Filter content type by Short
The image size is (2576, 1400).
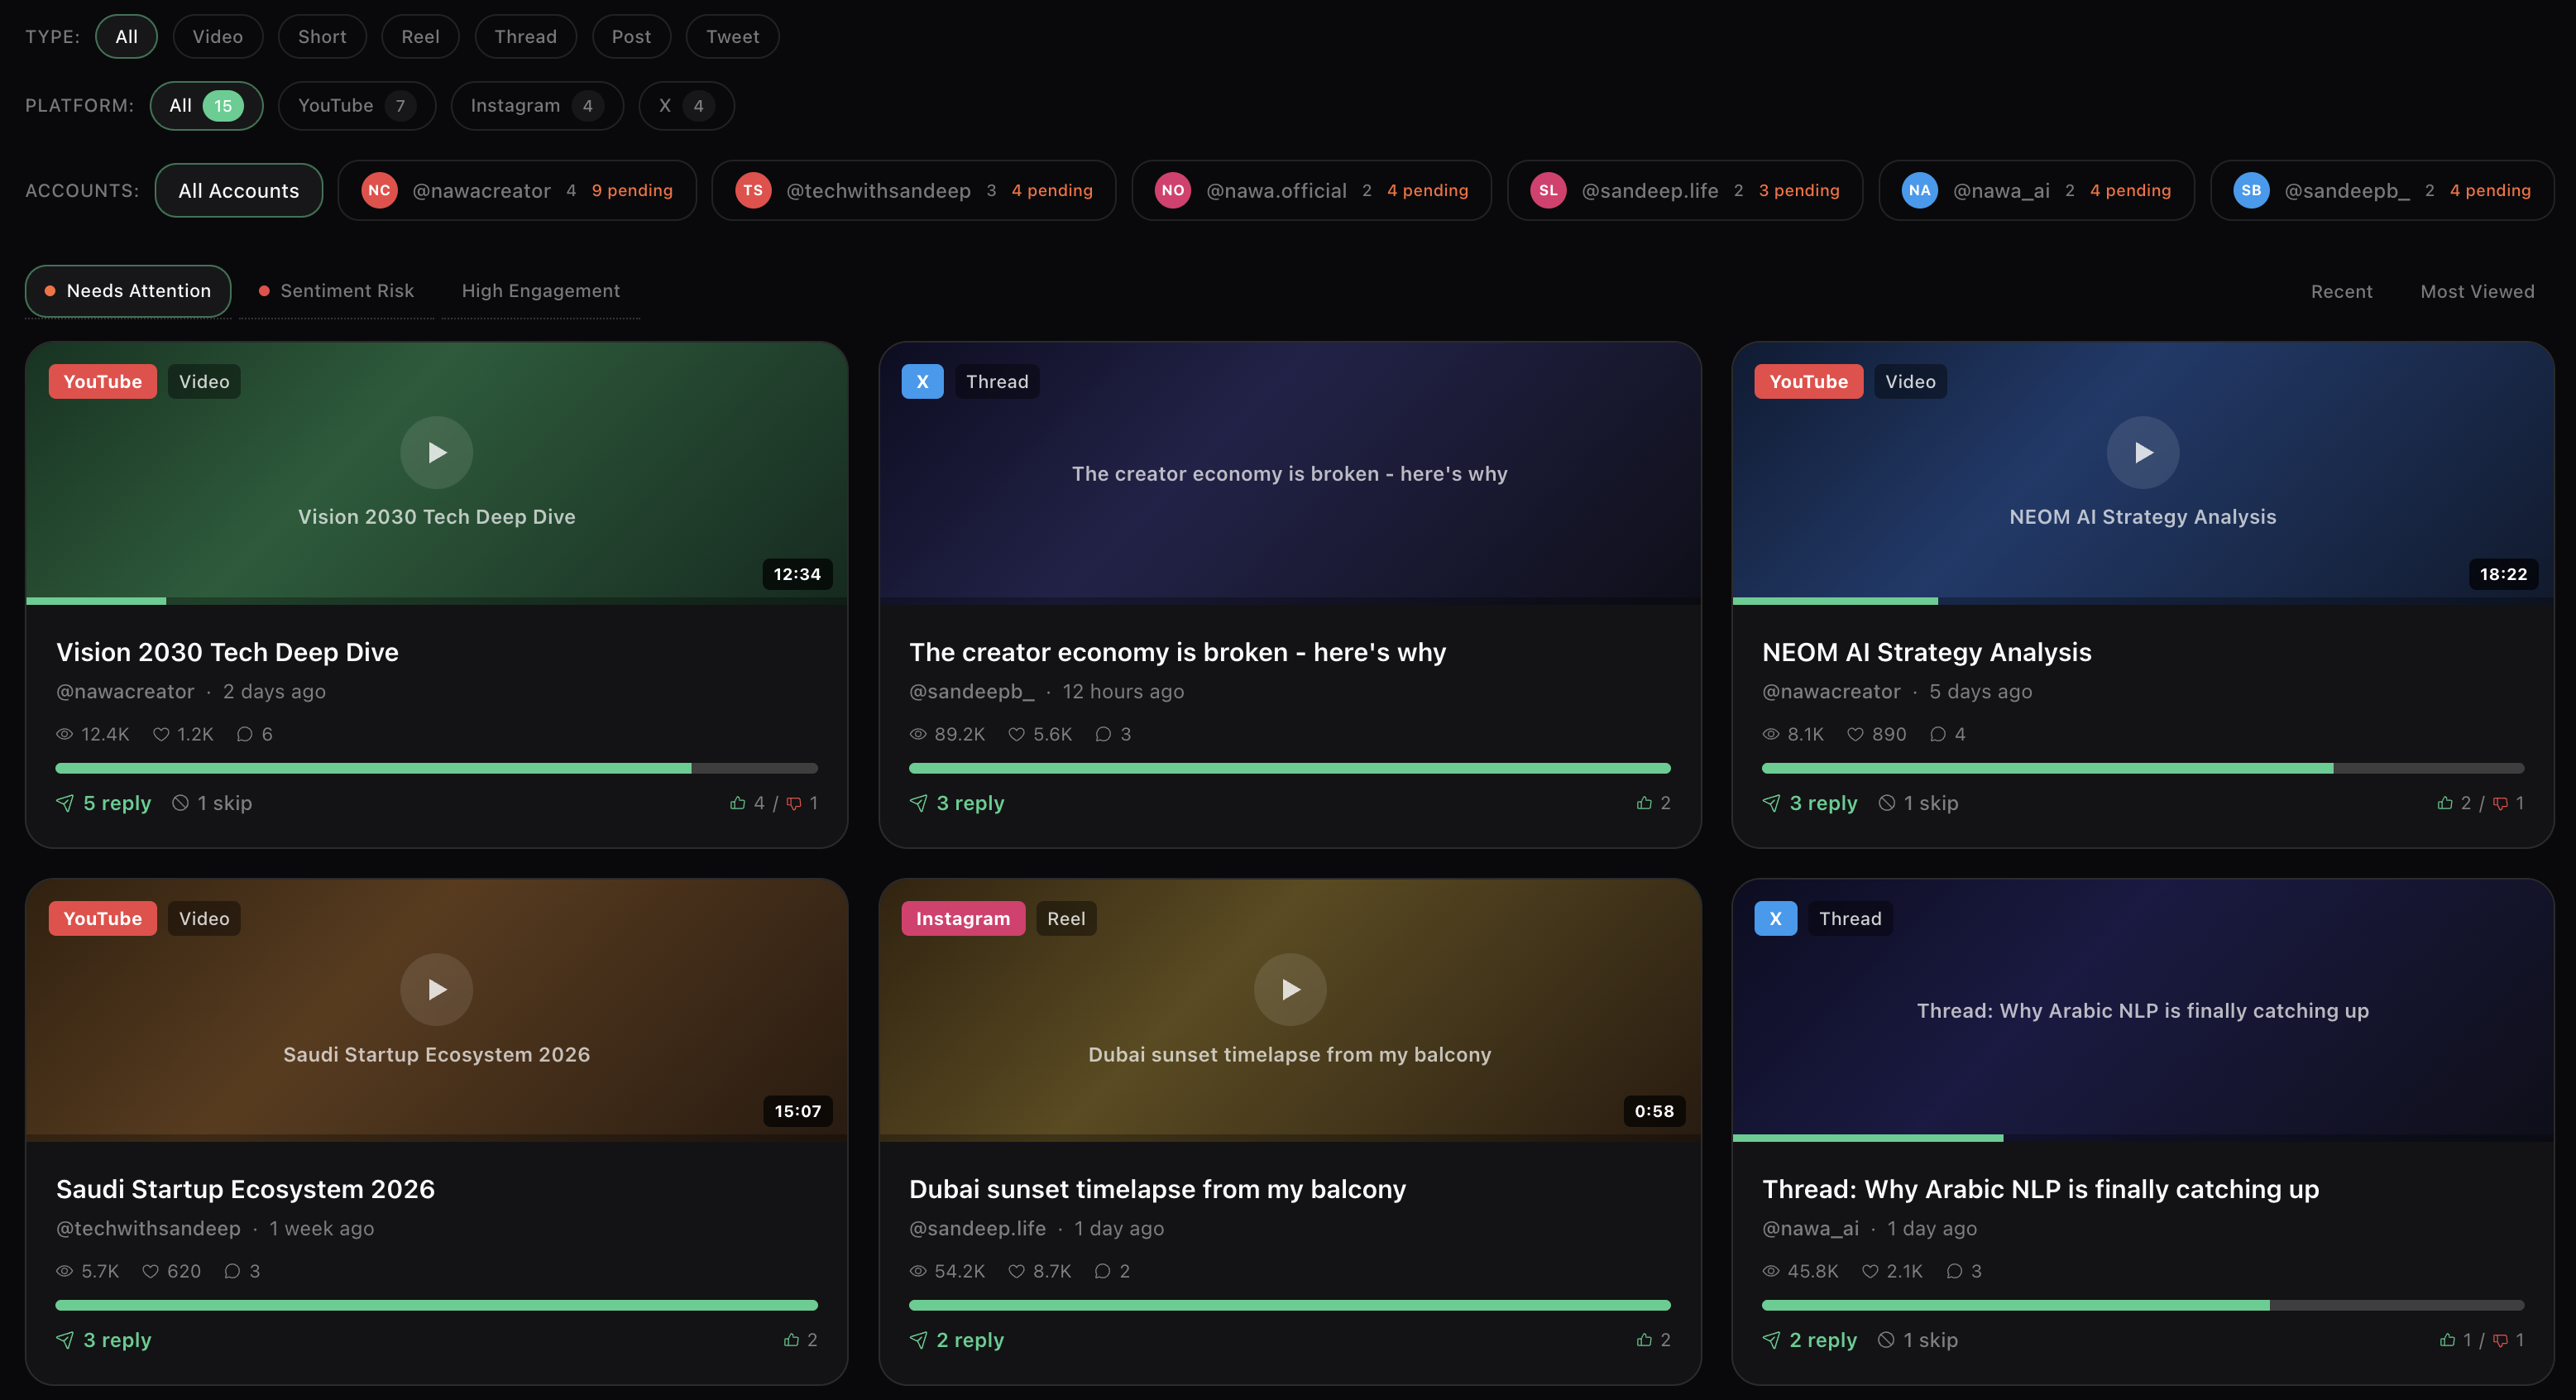coord(322,37)
